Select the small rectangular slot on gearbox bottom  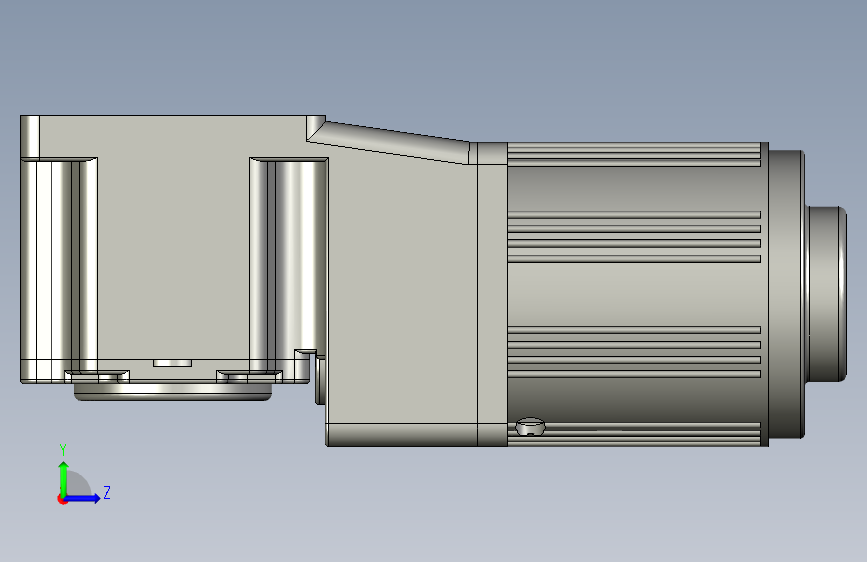coord(173,363)
